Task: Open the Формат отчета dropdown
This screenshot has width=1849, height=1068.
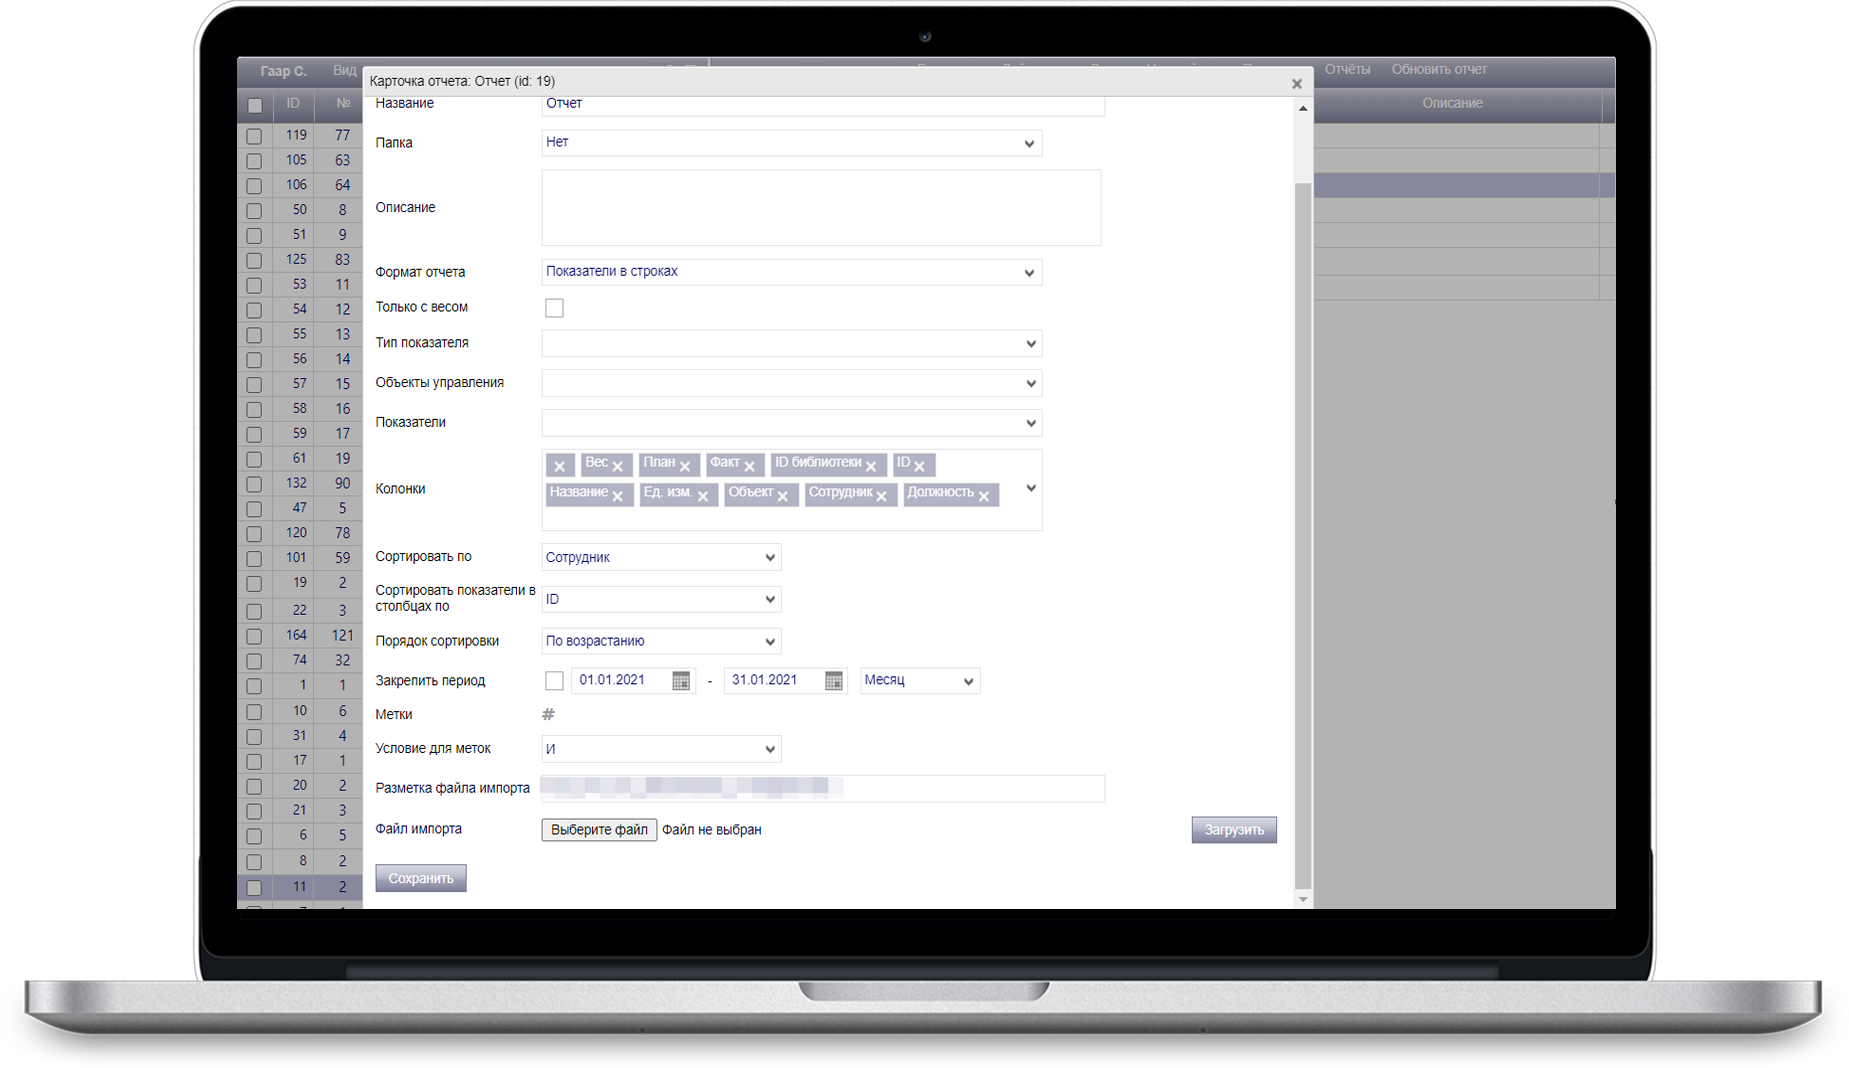Action: (x=791, y=272)
